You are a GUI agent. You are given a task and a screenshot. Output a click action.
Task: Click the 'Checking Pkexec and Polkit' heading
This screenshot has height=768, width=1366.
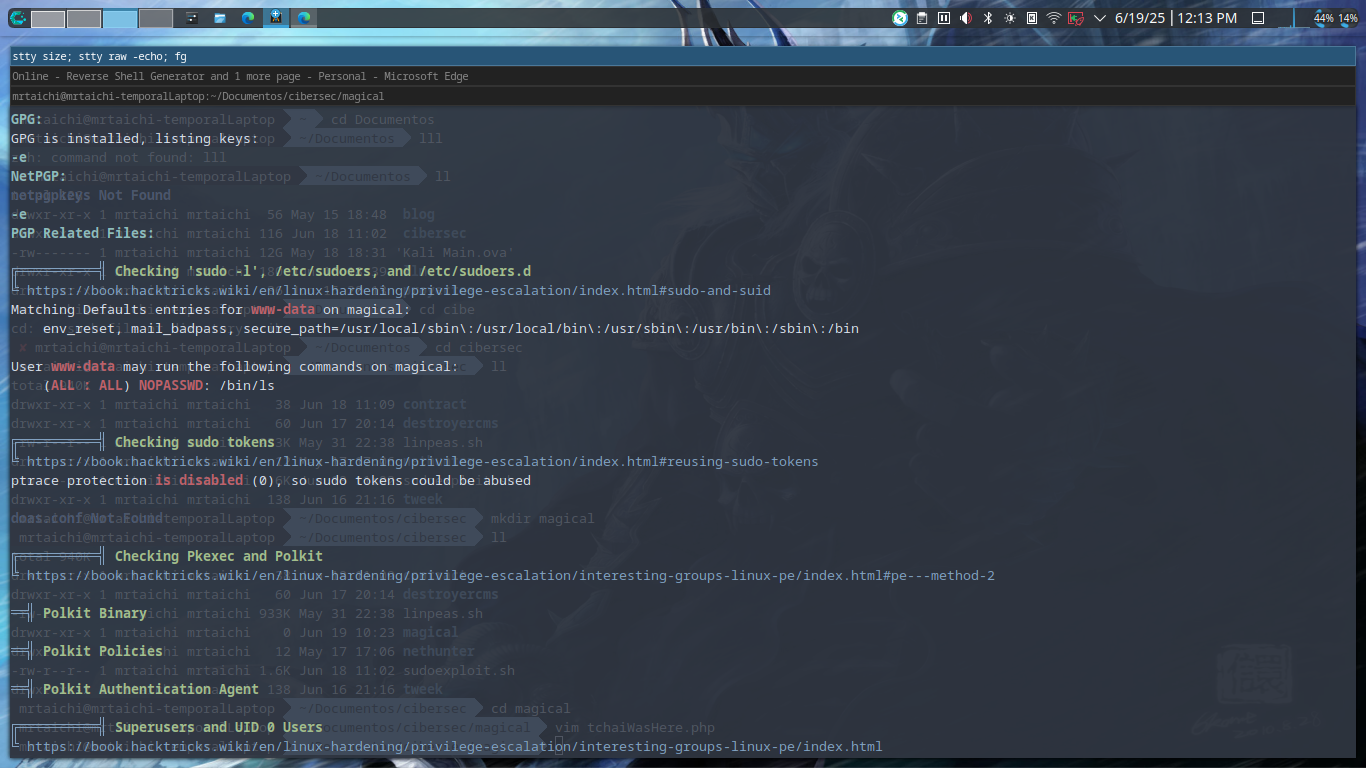(x=219, y=556)
